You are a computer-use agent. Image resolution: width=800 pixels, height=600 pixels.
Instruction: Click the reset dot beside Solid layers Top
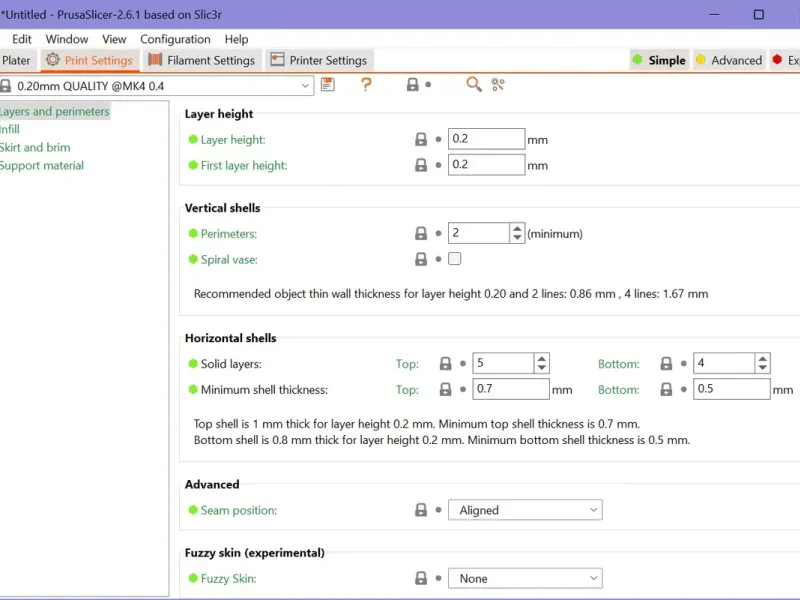coord(463,364)
